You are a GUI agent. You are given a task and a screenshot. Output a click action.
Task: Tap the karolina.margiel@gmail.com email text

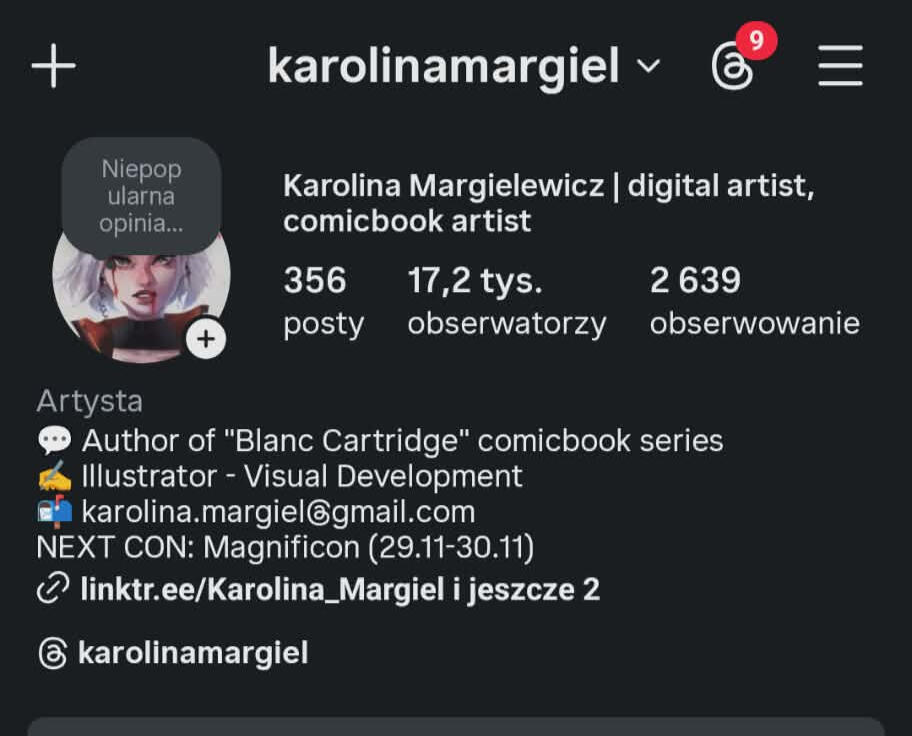click(x=278, y=512)
